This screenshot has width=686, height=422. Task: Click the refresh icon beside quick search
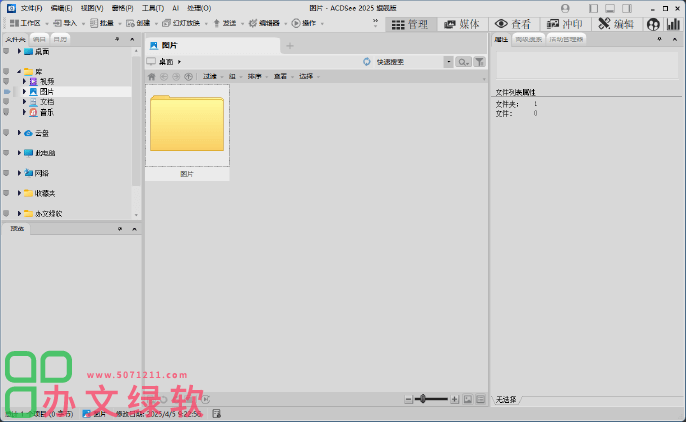pyautogui.click(x=367, y=62)
